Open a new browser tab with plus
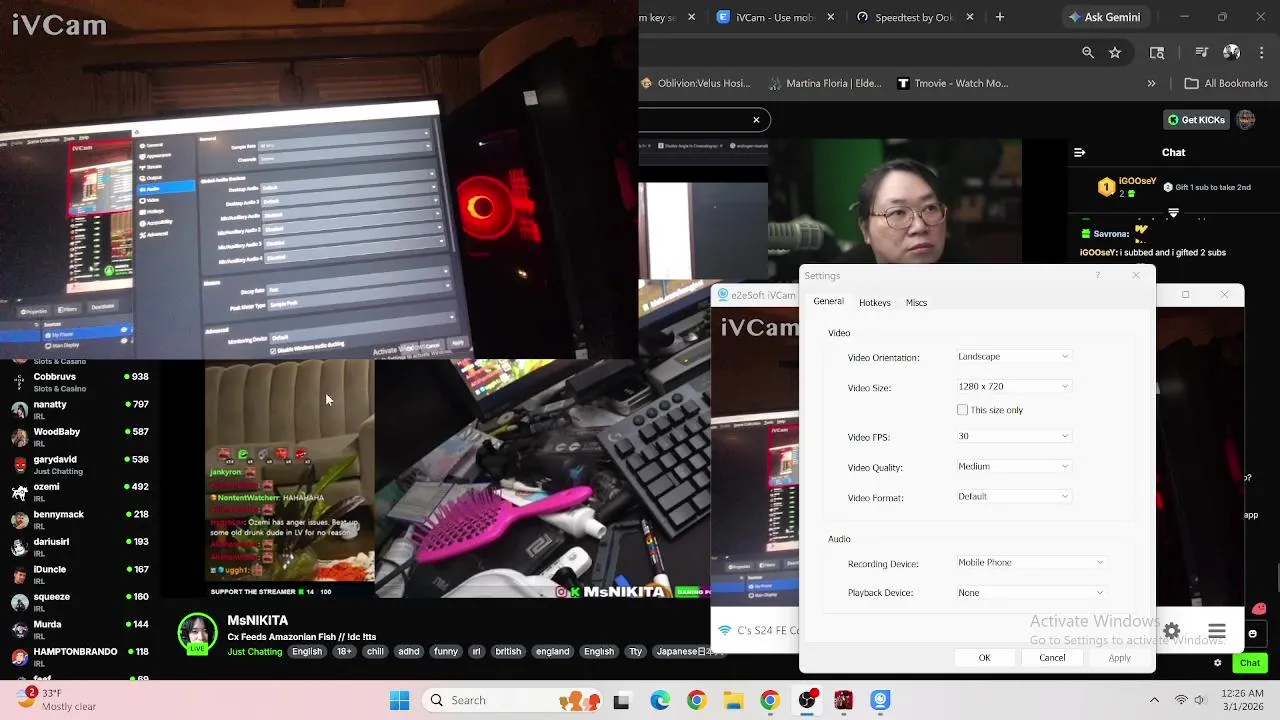 [x=999, y=17]
